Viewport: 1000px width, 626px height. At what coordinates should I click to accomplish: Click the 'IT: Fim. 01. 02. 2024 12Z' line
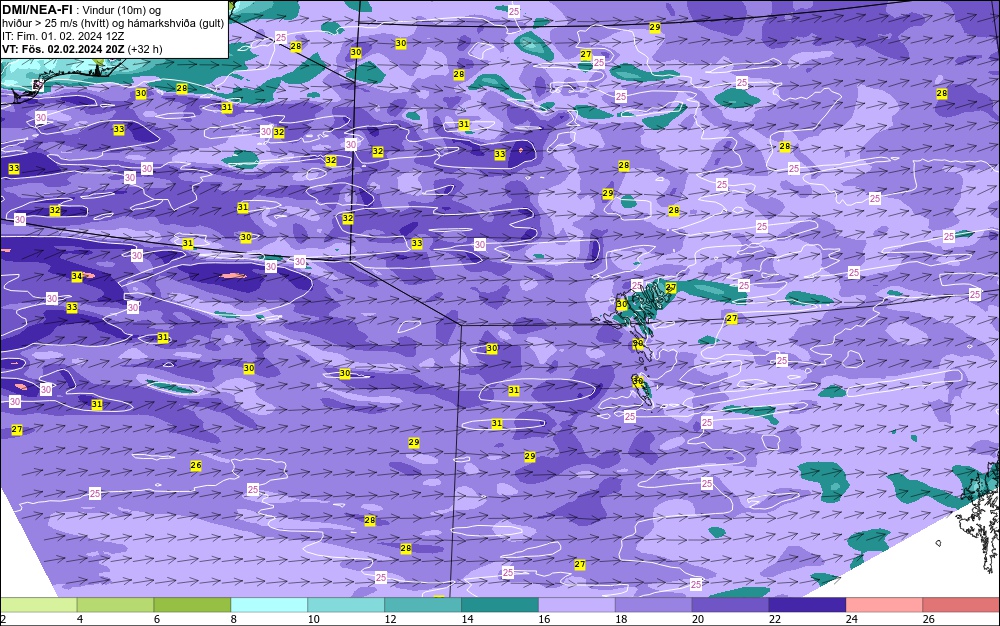click(x=63, y=36)
